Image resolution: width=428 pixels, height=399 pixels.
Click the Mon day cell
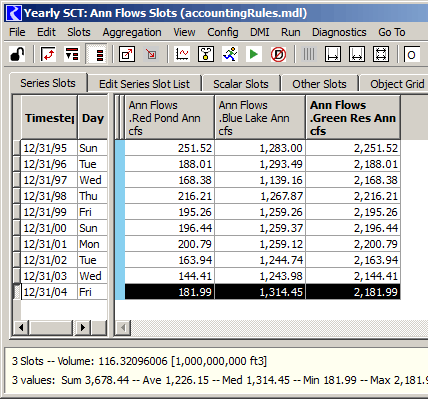[93, 244]
